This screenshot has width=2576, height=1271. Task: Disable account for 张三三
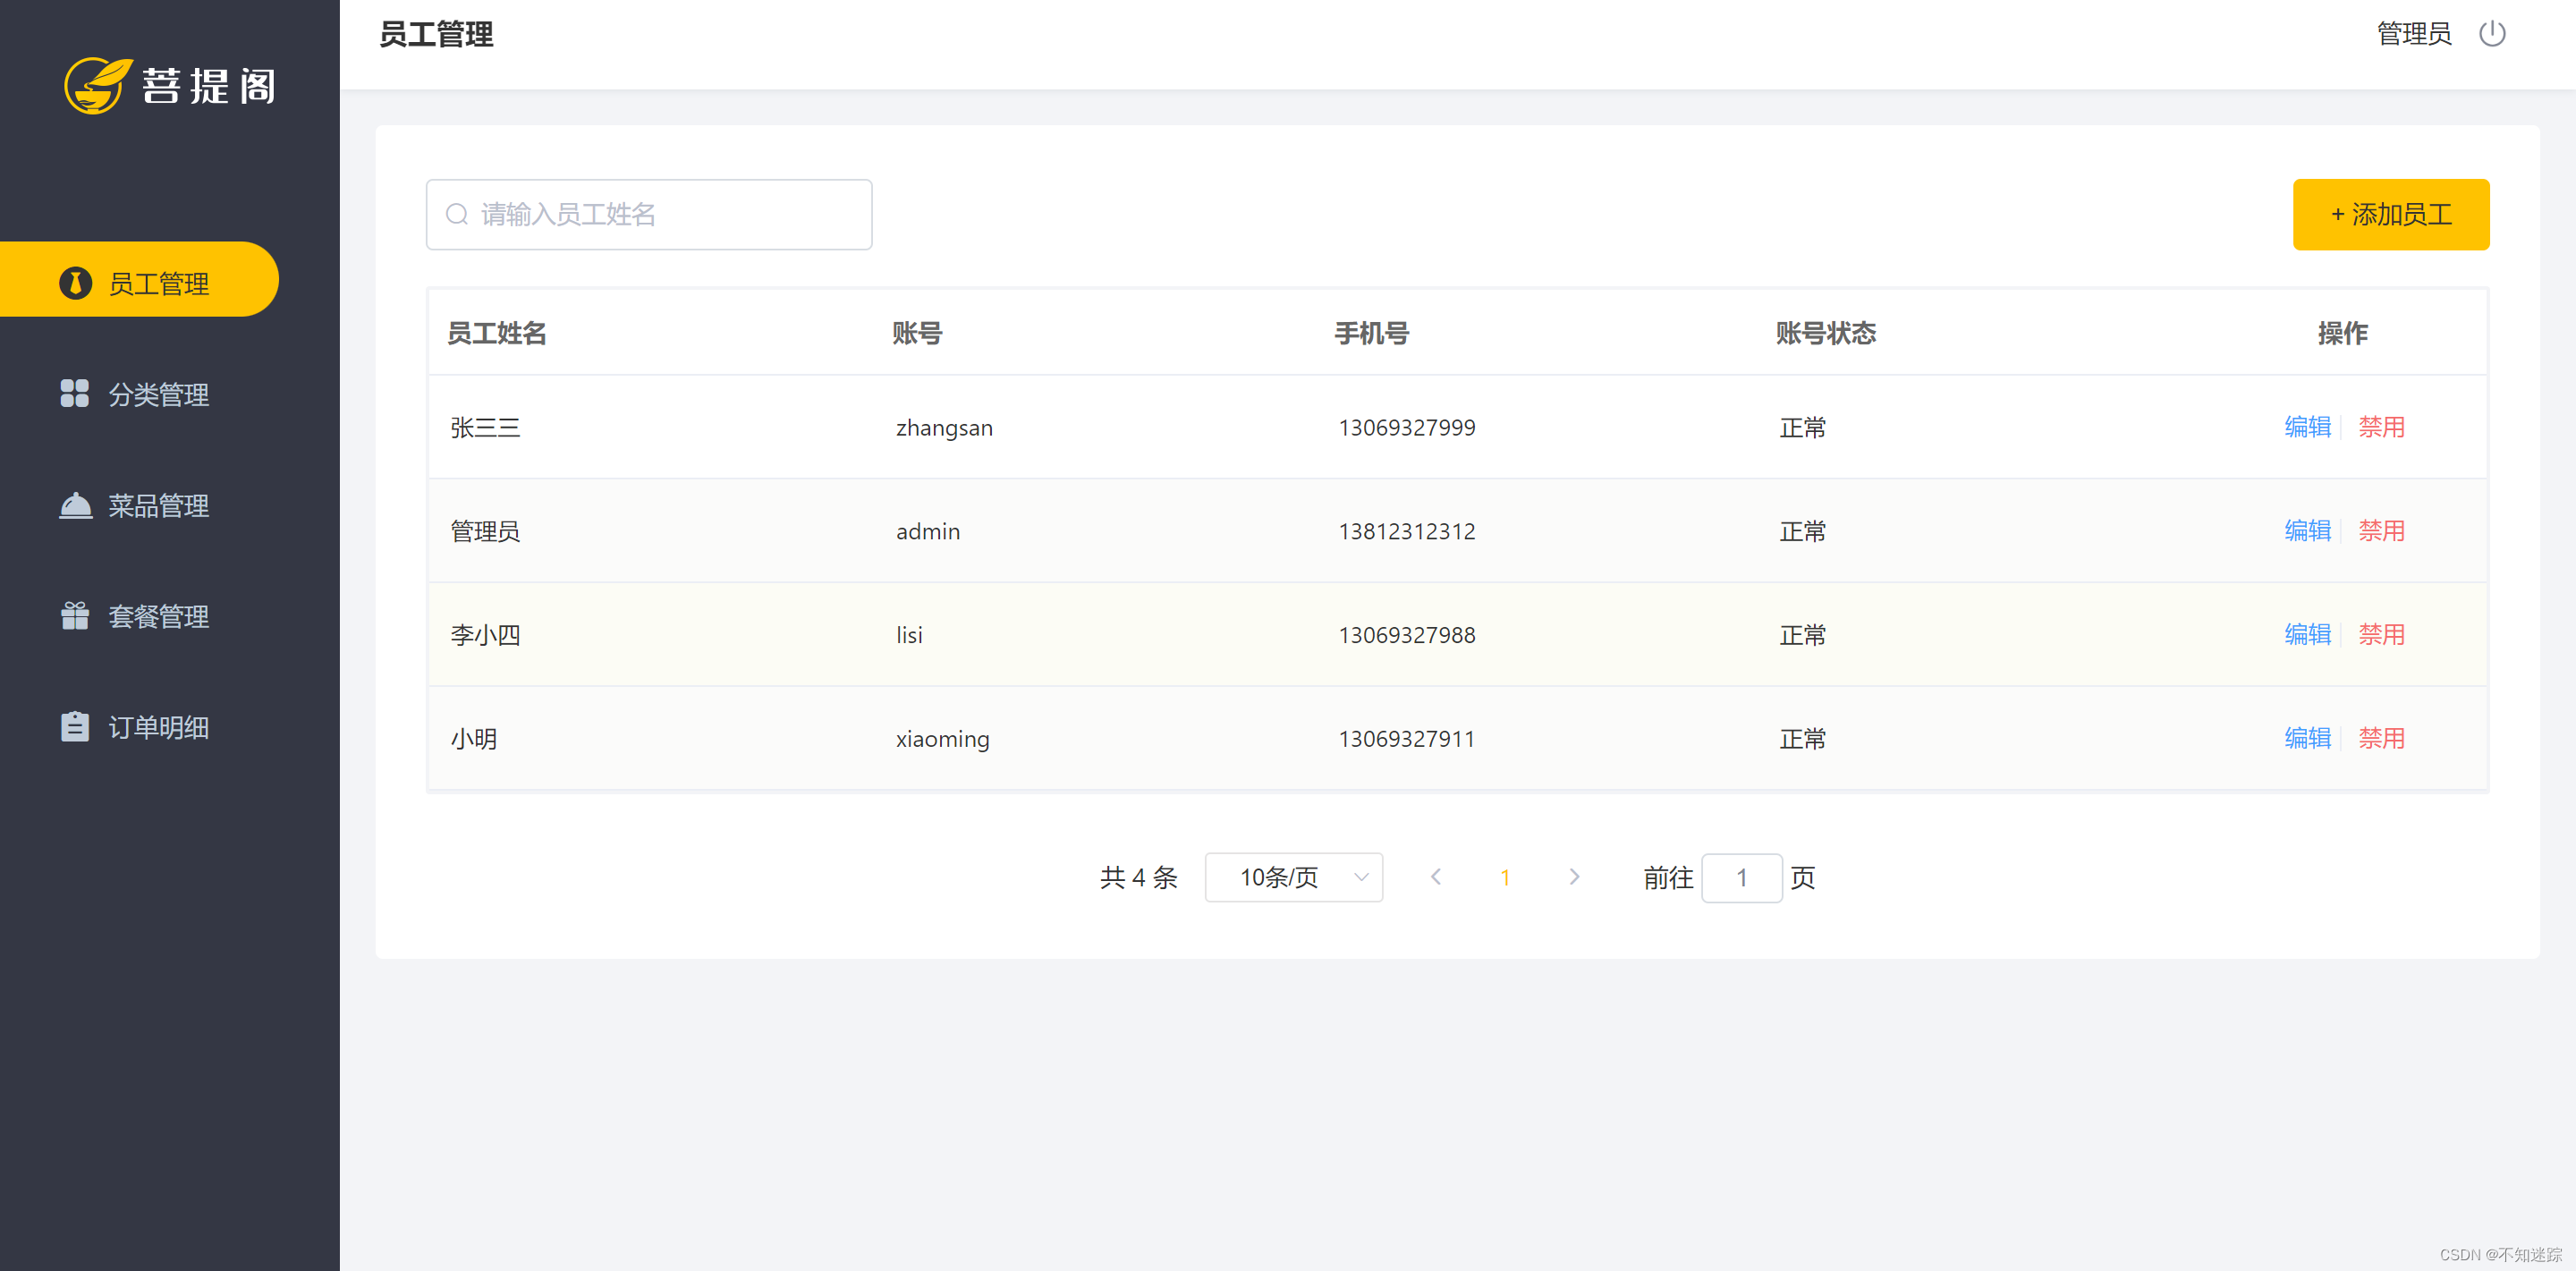[2381, 427]
